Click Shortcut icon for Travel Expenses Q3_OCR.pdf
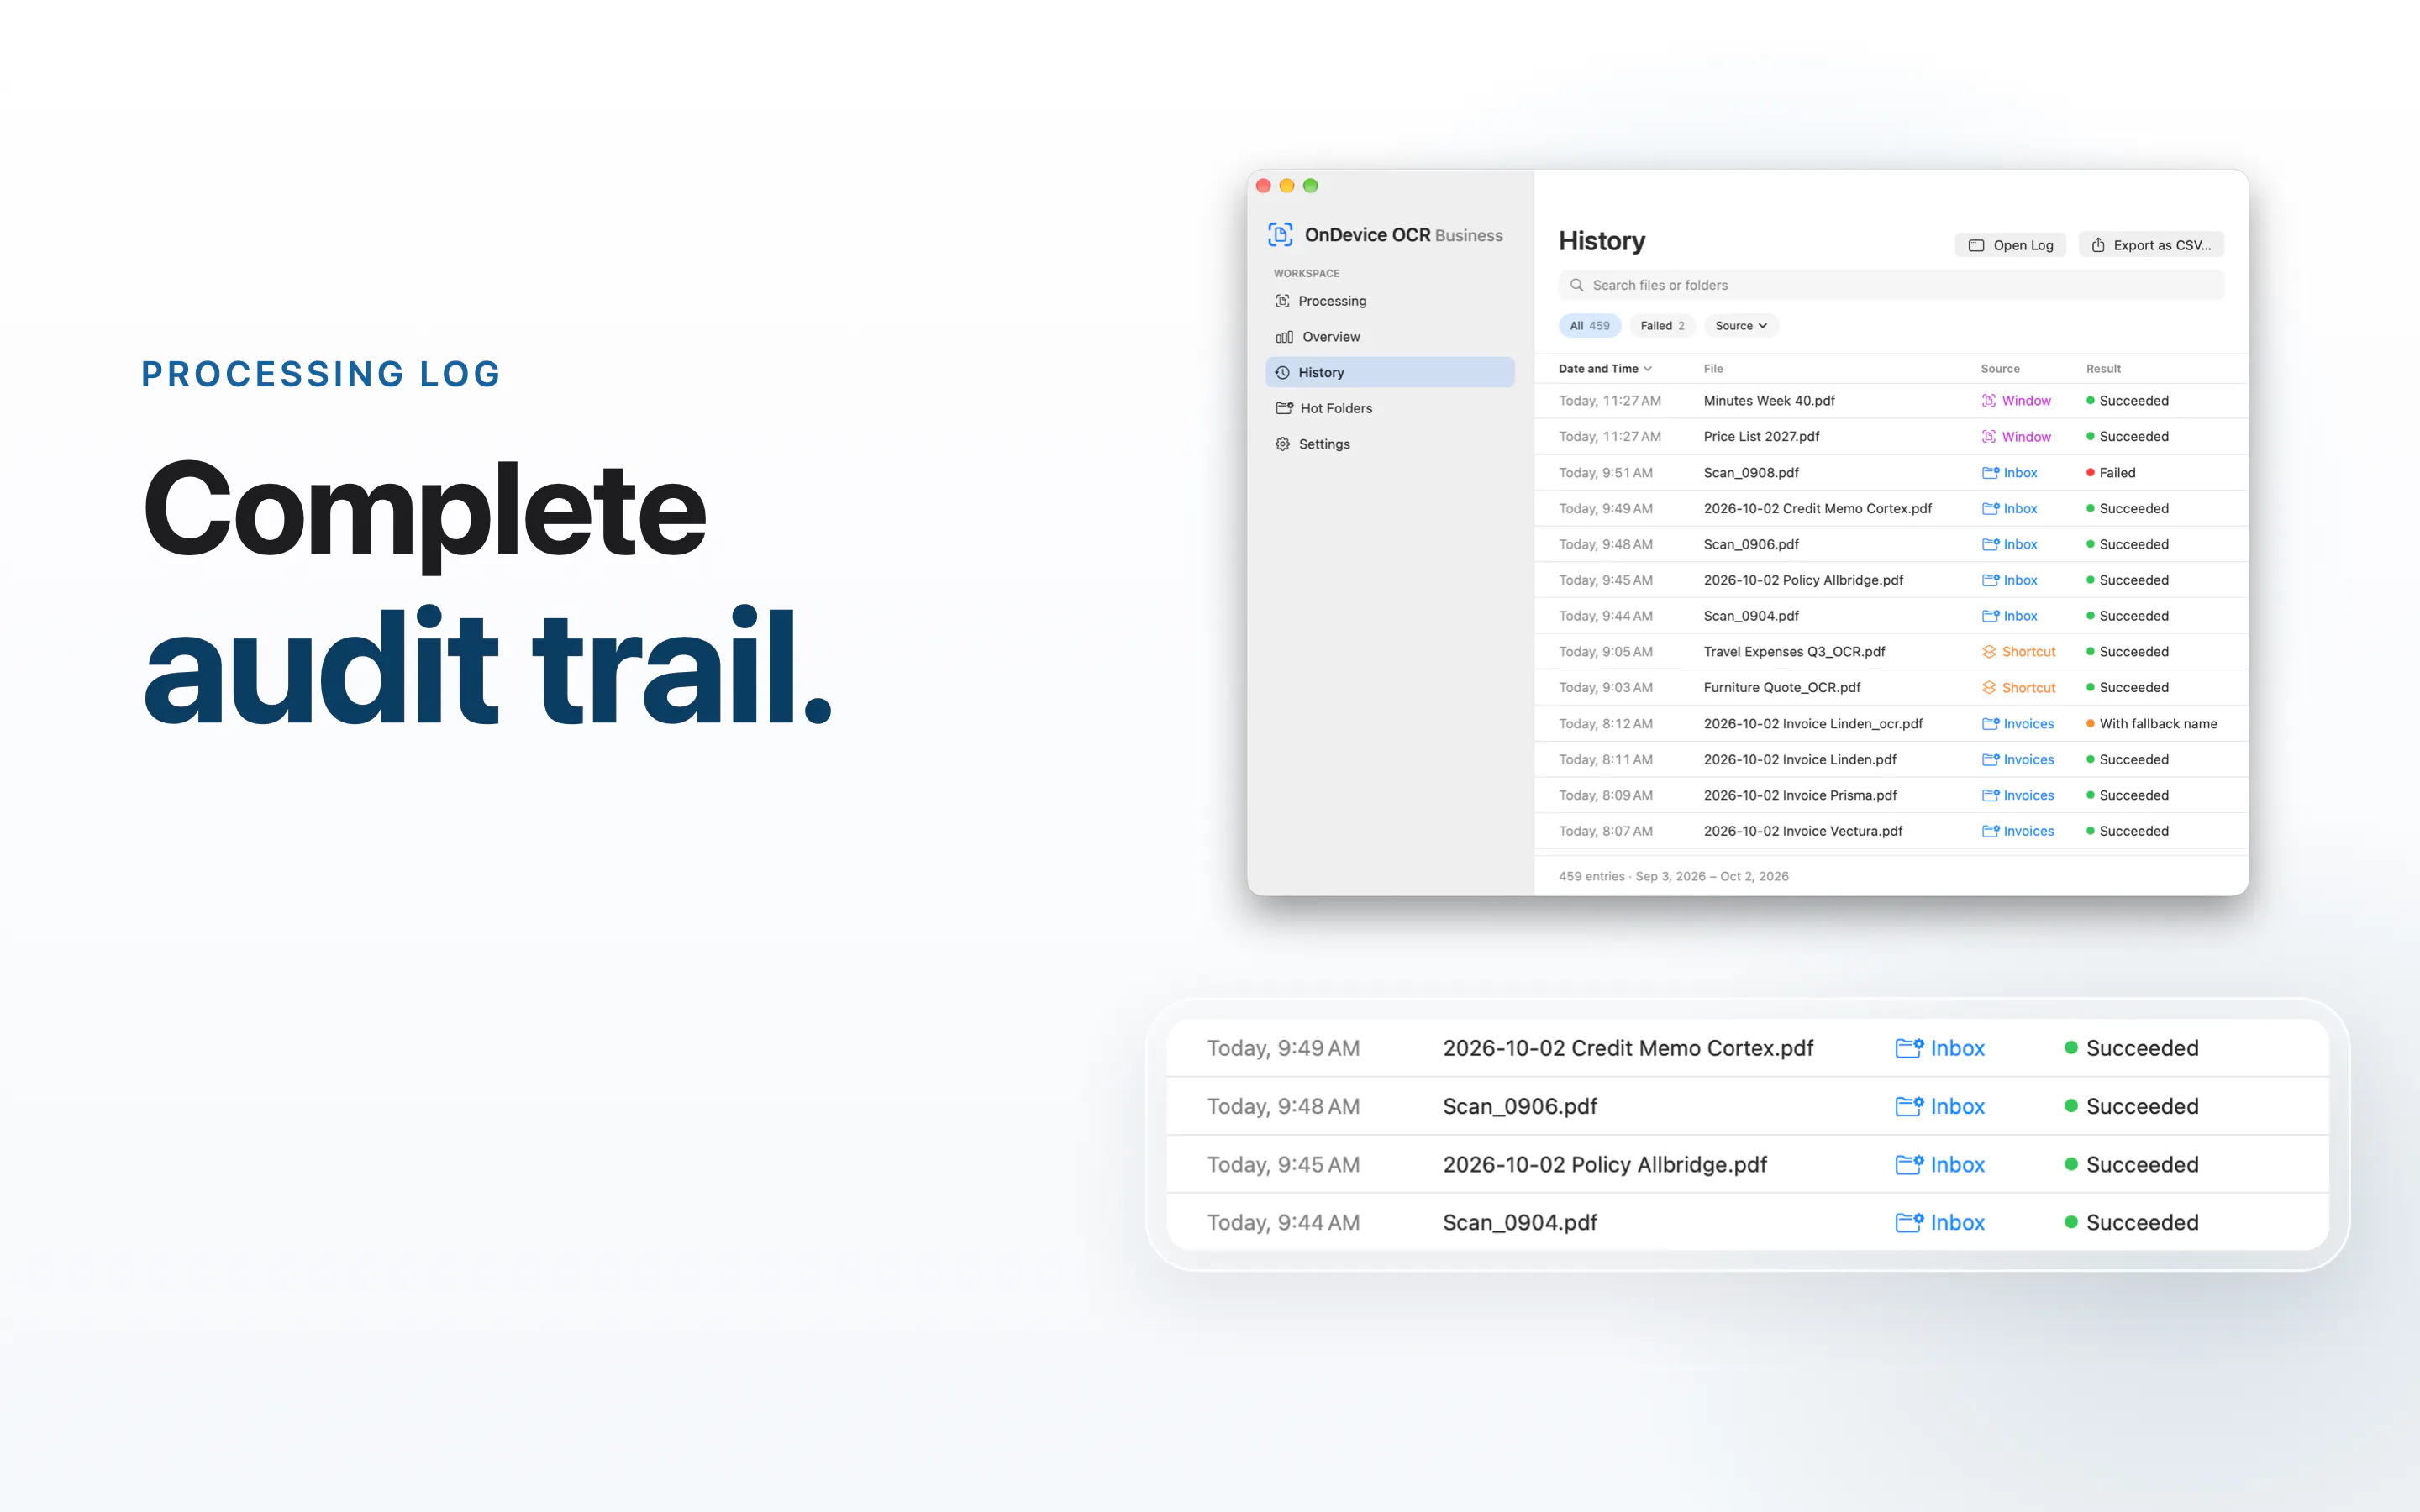The height and width of the screenshot is (1512, 2420). [1989, 652]
